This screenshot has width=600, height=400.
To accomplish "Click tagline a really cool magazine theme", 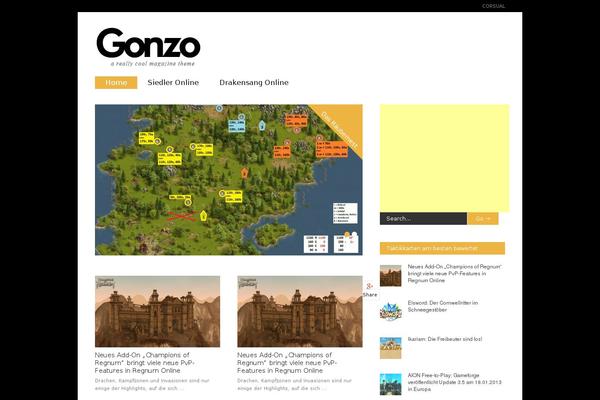I will [x=153, y=64].
